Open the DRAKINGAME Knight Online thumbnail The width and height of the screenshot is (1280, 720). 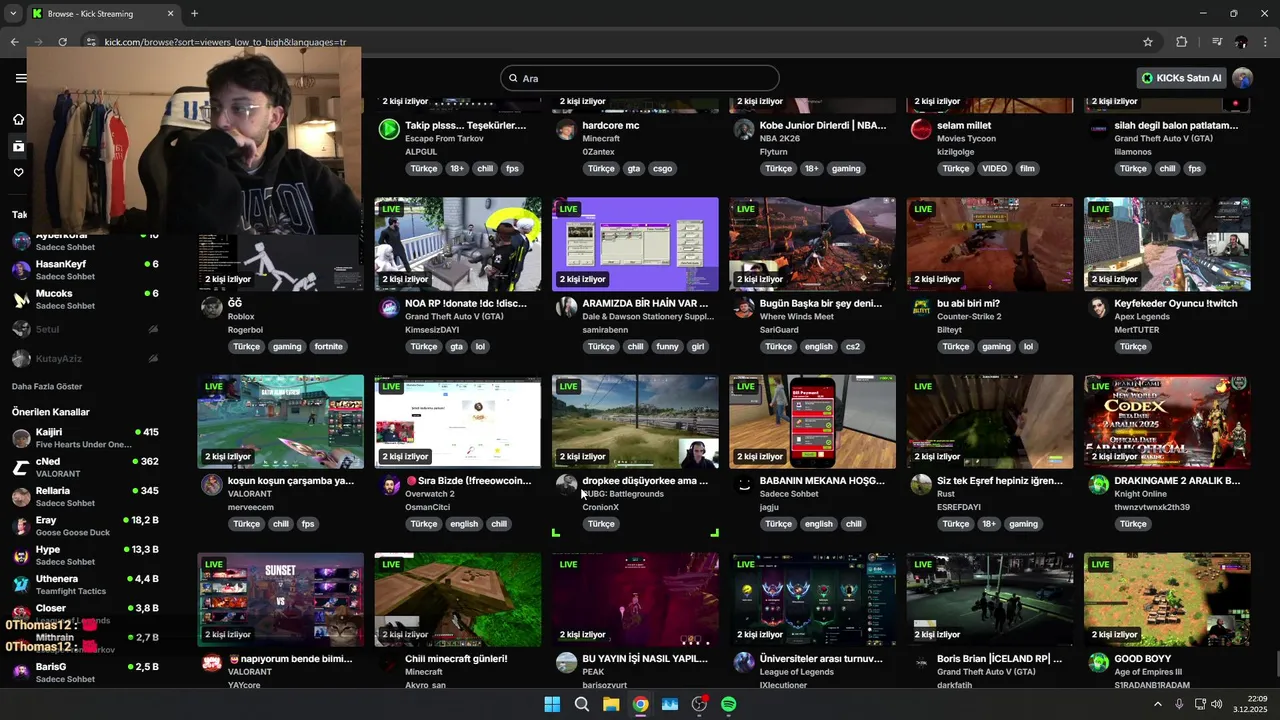click(1167, 421)
